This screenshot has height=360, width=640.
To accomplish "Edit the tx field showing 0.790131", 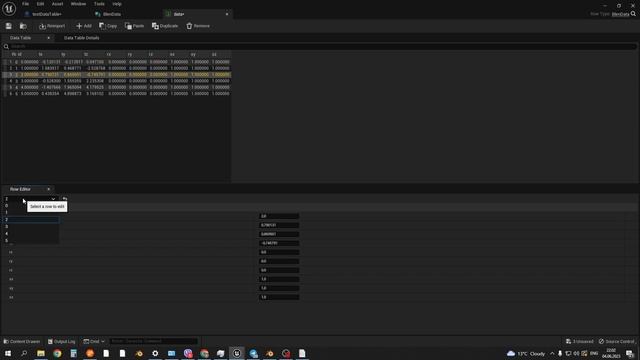I will pyautogui.click(x=279, y=225).
